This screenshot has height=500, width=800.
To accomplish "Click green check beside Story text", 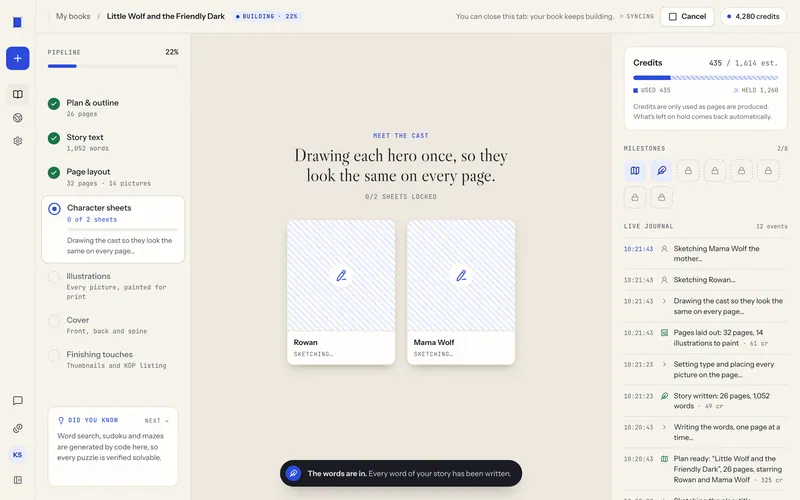I will click(x=54, y=138).
